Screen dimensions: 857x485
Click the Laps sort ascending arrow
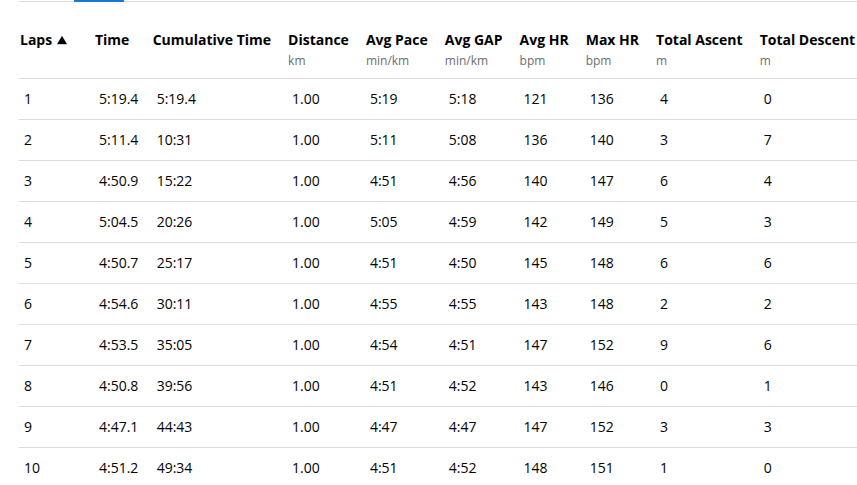click(x=62, y=40)
